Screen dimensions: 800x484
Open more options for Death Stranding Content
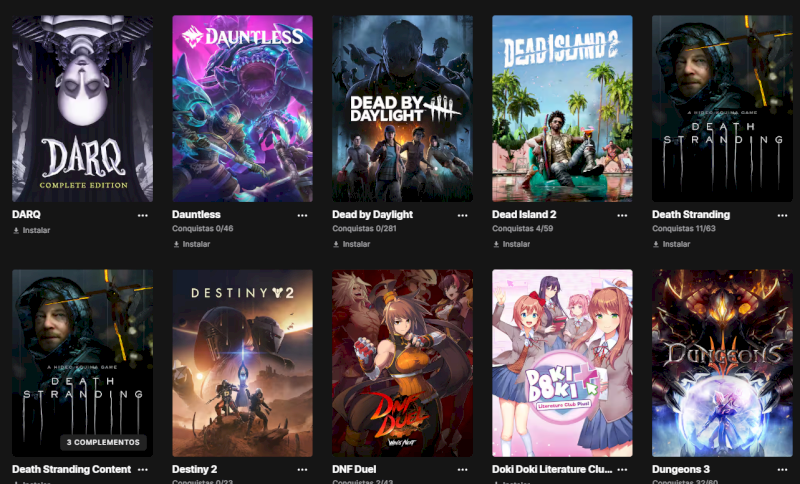(142, 469)
